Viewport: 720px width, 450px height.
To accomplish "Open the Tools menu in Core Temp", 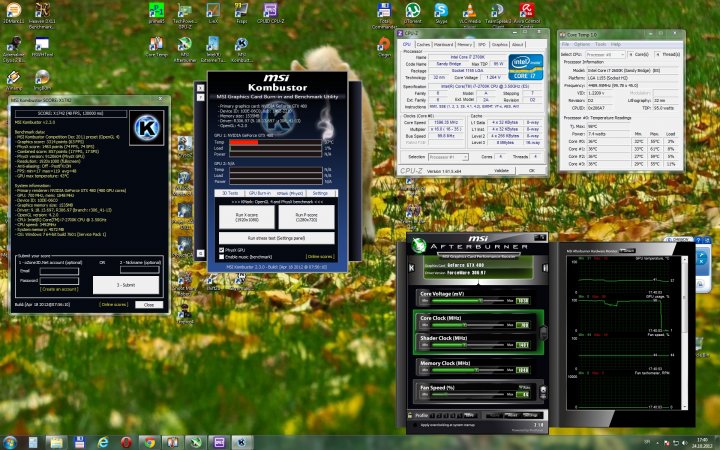I will click(601, 45).
